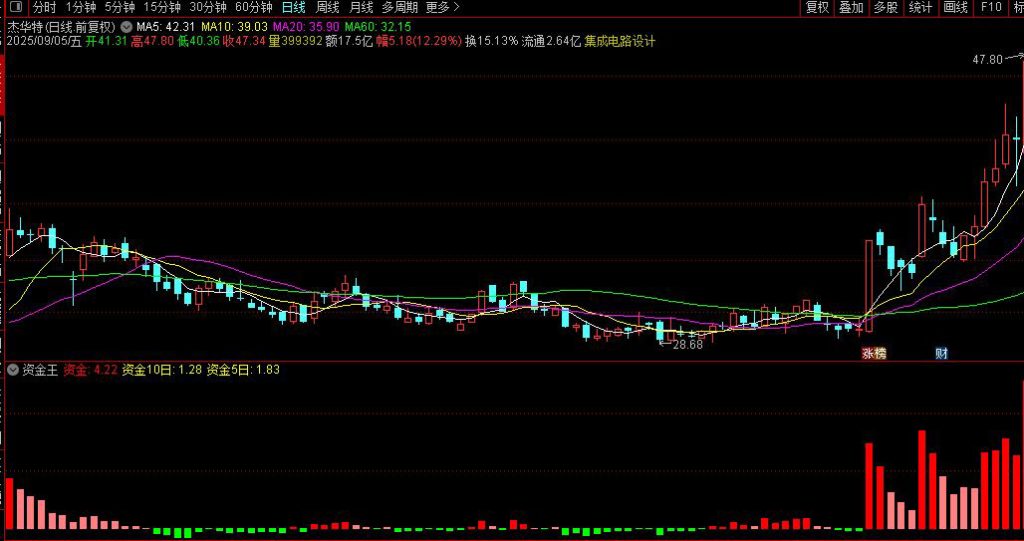The height and width of the screenshot is (541, 1024).
Task: Select the 周线 weekly chart tab
Action: pyautogui.click(x=327, y=7)
